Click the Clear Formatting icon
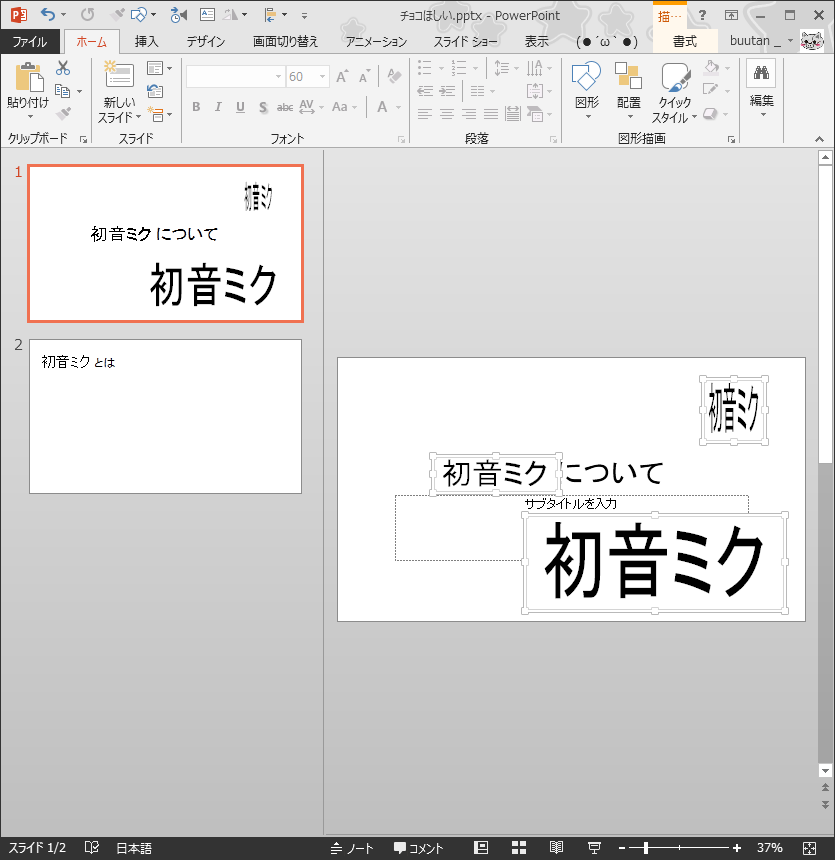The width and height of the screenshot is (835, 860). coord(393,76)
